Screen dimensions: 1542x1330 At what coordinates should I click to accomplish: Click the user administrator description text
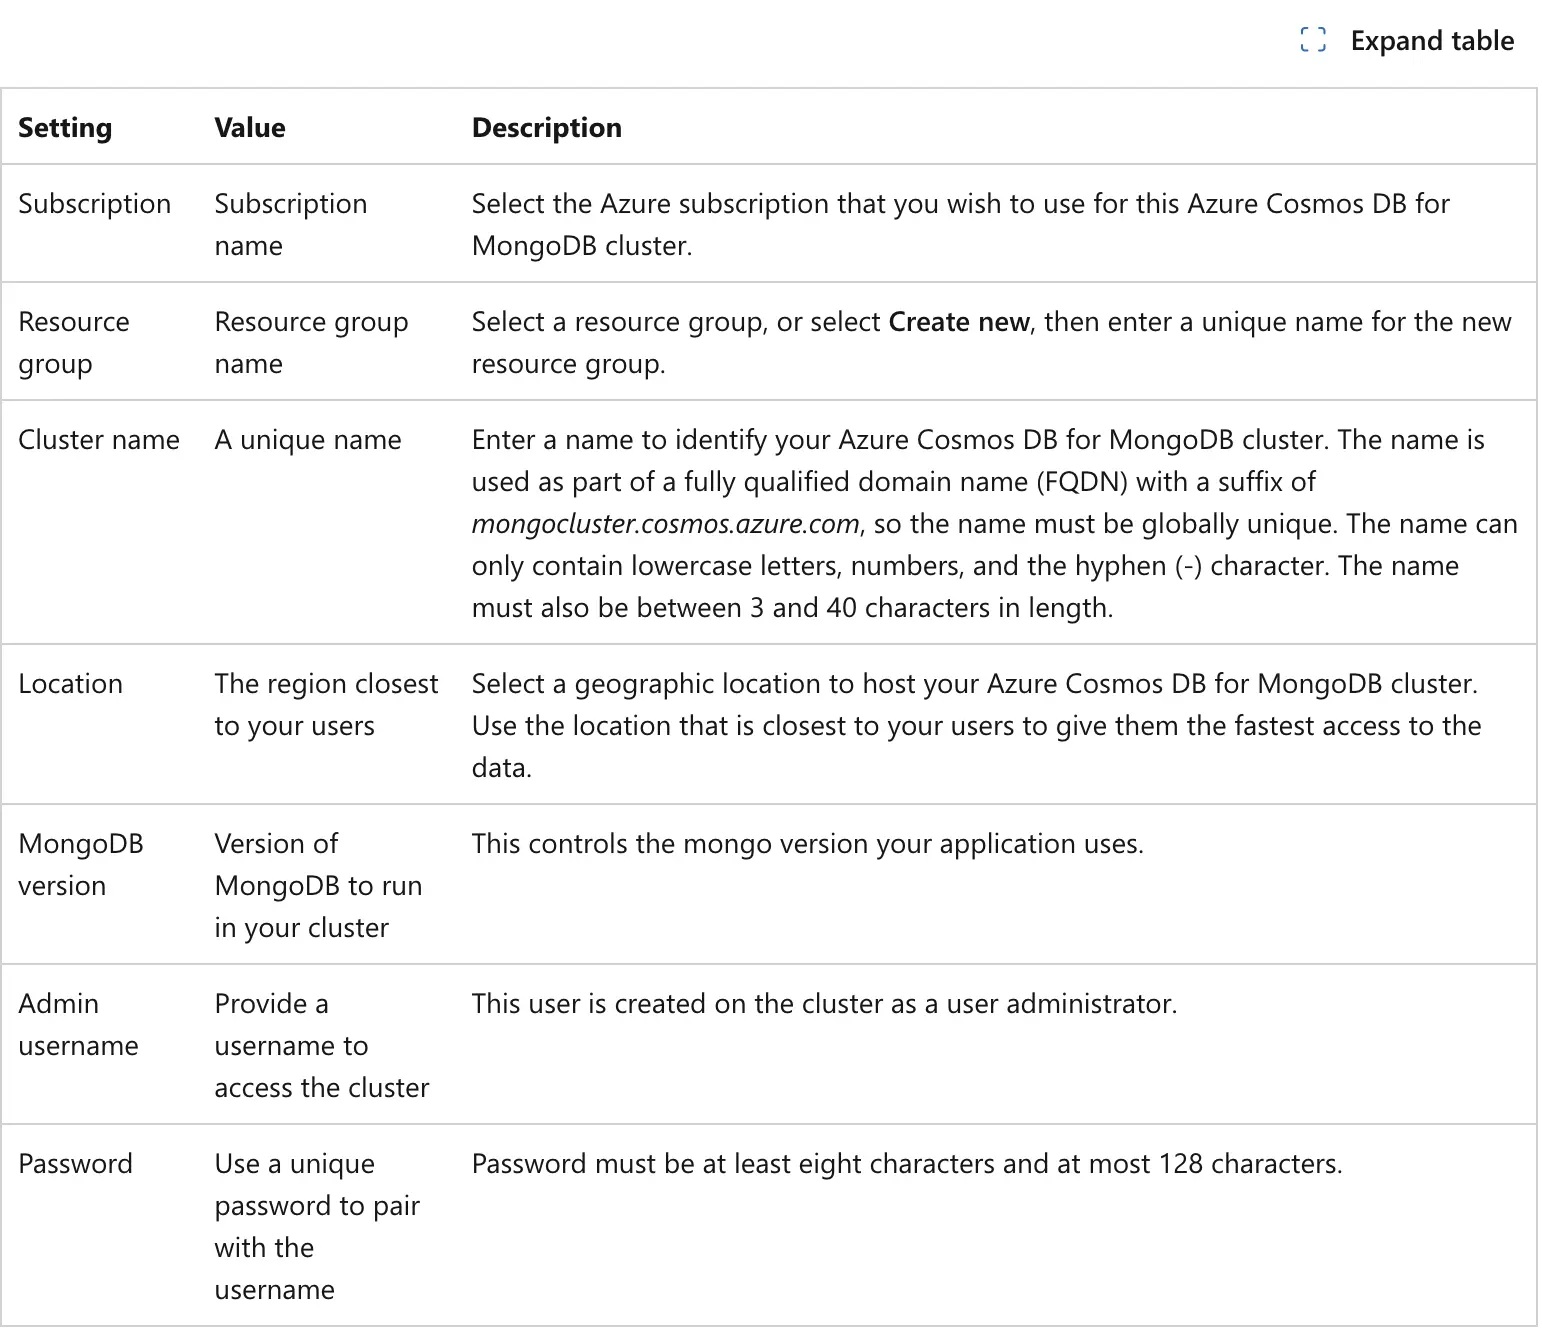pyautogui.click(x=824, y=1004)
